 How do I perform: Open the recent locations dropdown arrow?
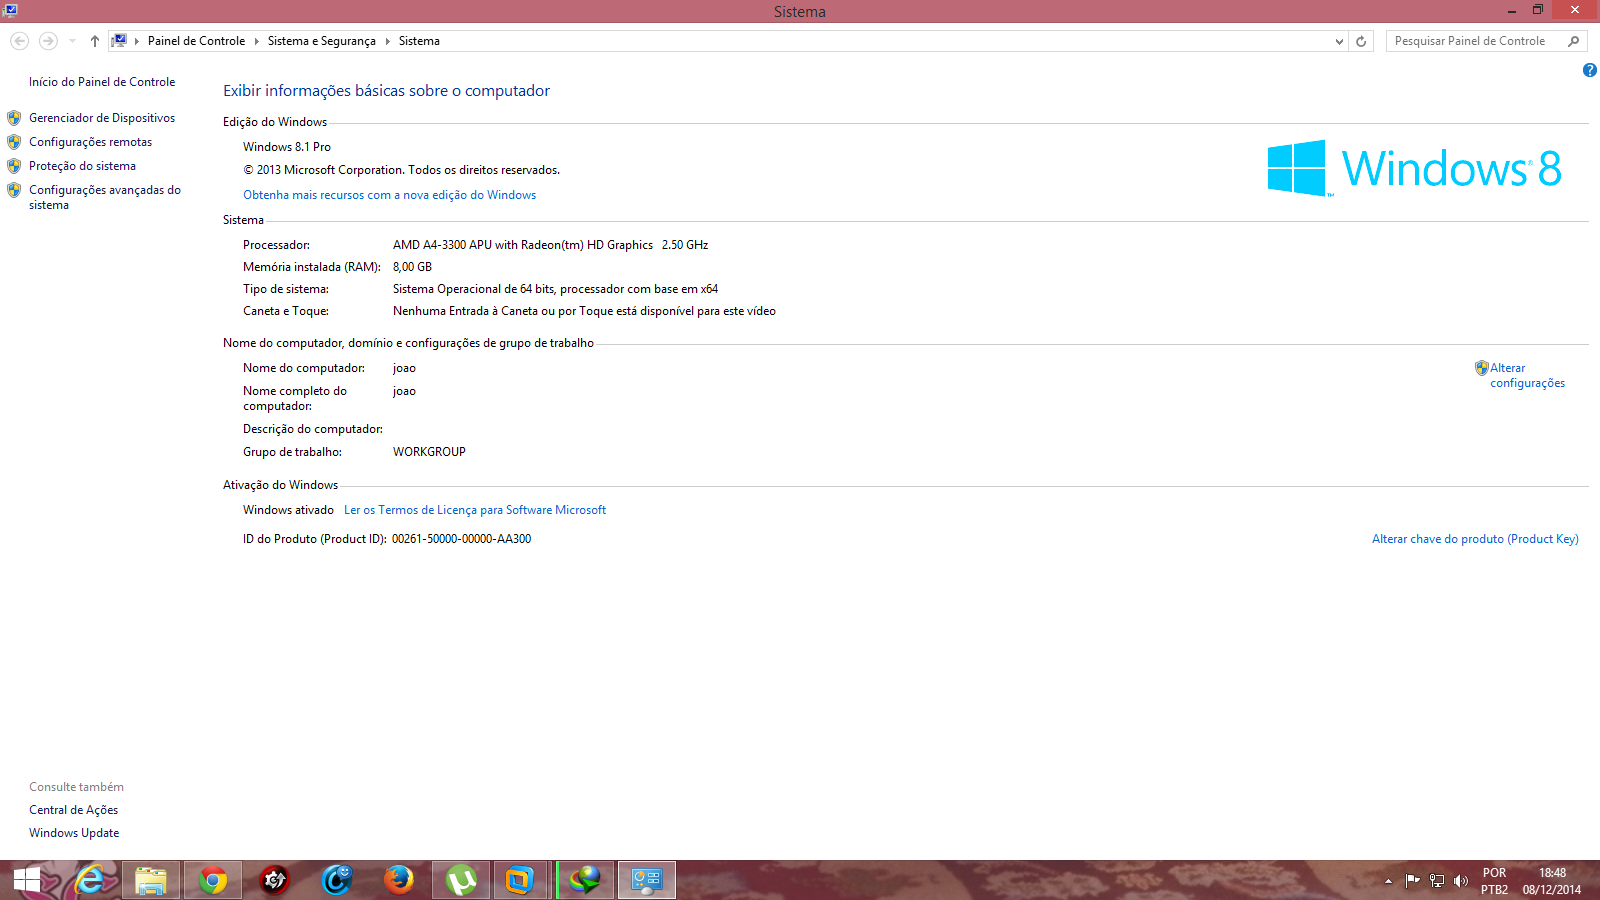click(72, 41)
